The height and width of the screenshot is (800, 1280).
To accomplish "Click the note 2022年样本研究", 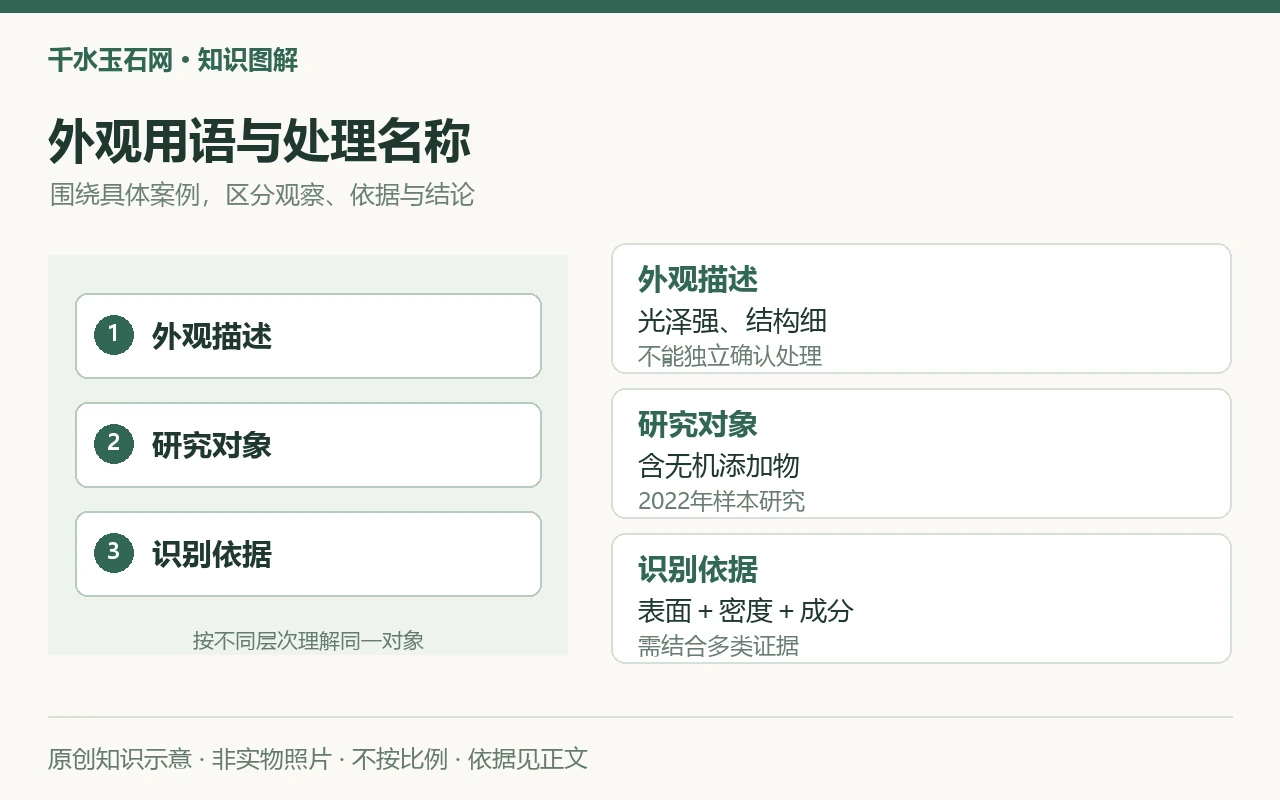I will click(721, 501).
